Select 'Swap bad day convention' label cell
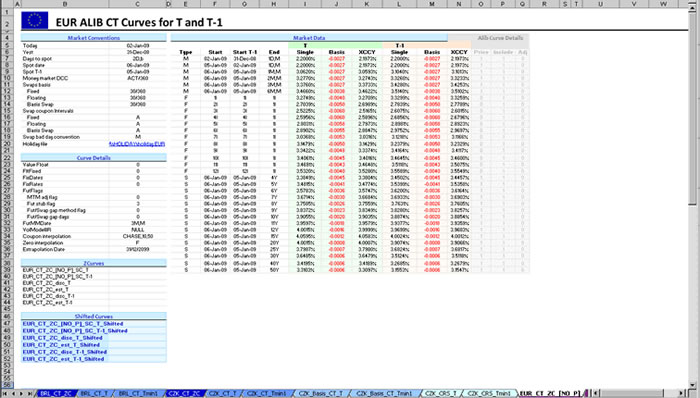The width and height of the screenshot is (700, 398). [65, 137]
